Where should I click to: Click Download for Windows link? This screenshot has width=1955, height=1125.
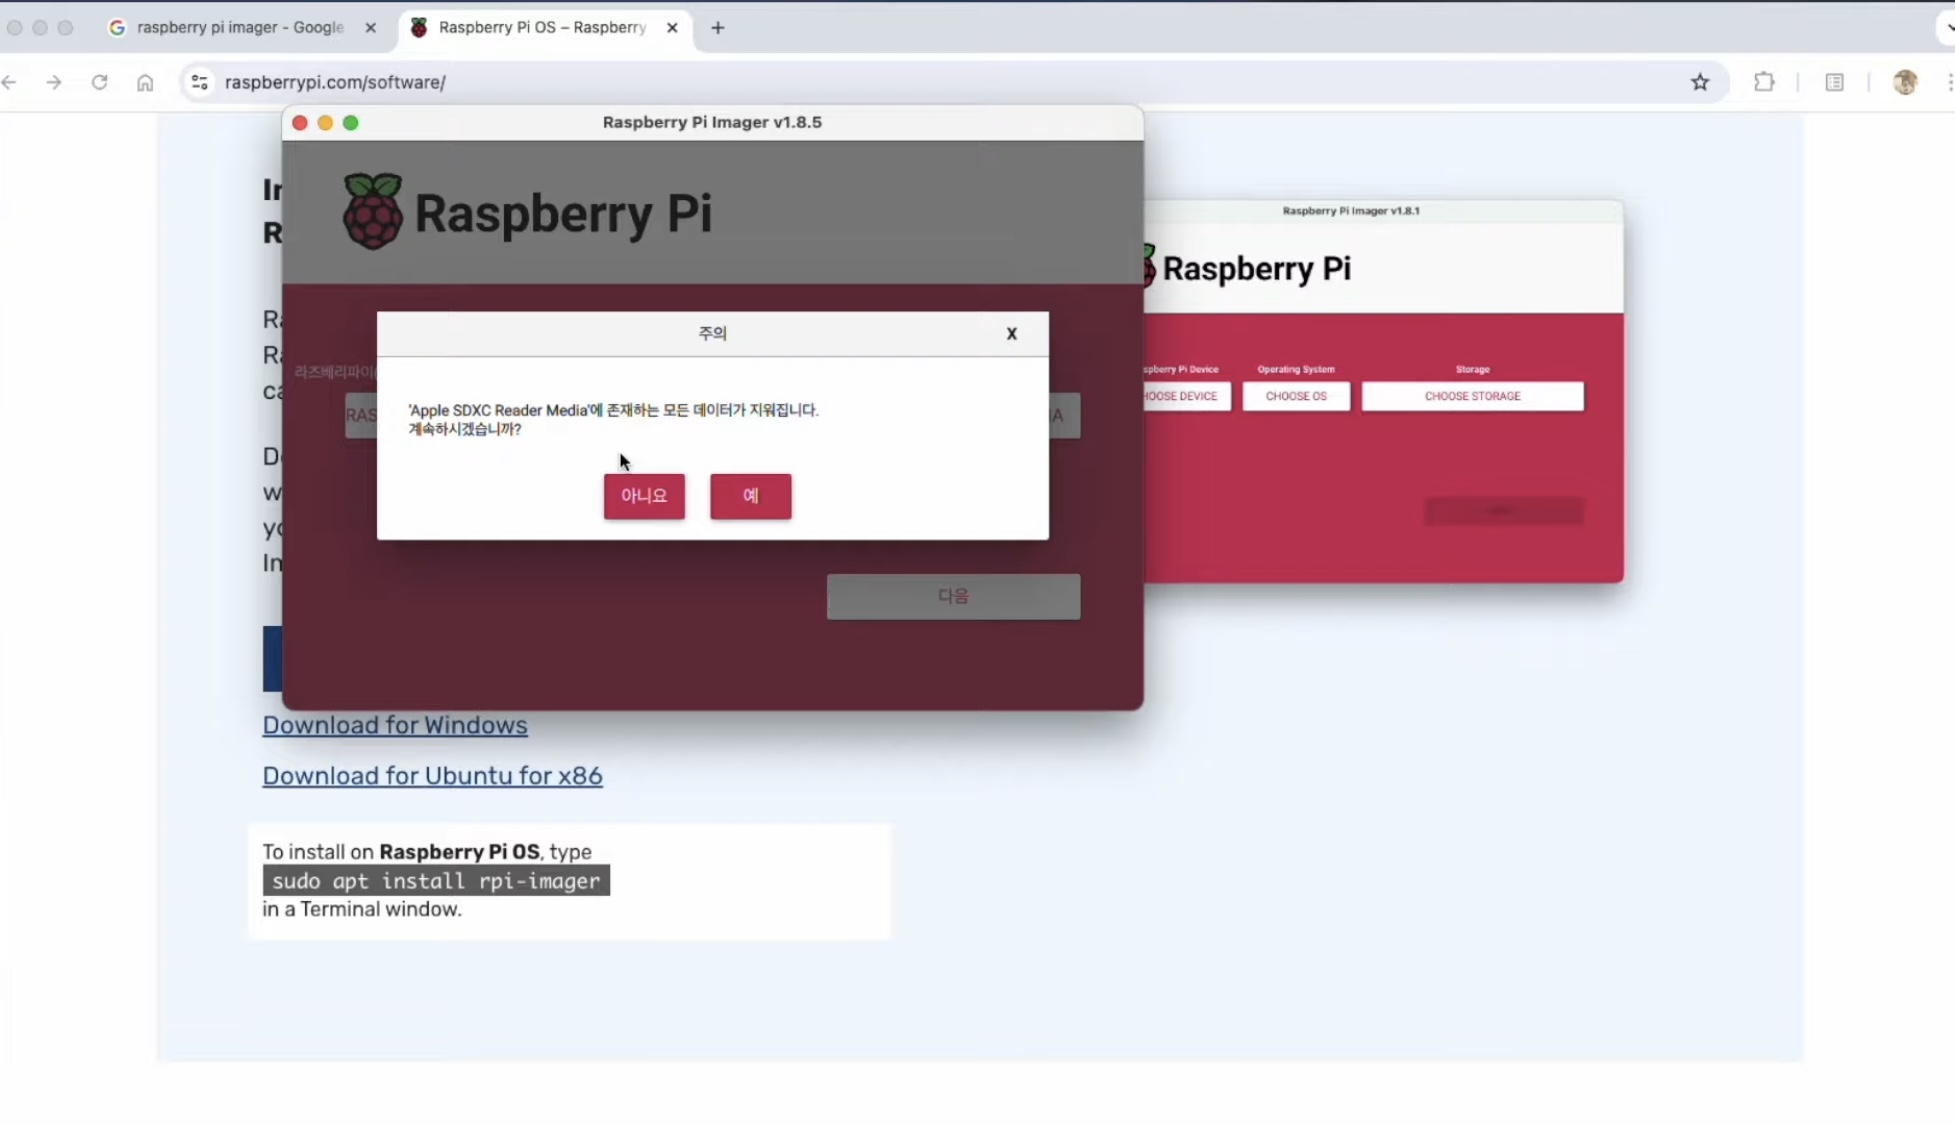pos(394,725)
